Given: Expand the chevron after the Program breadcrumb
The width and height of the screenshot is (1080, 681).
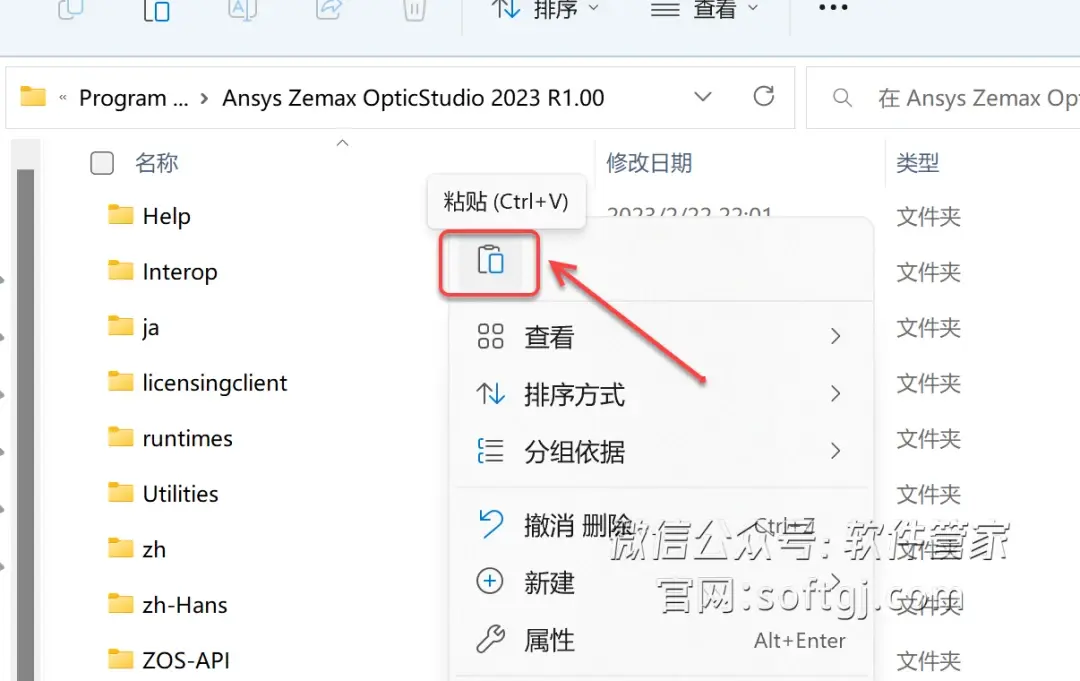Looking at the screenshot, I should [x=204, y=98].
